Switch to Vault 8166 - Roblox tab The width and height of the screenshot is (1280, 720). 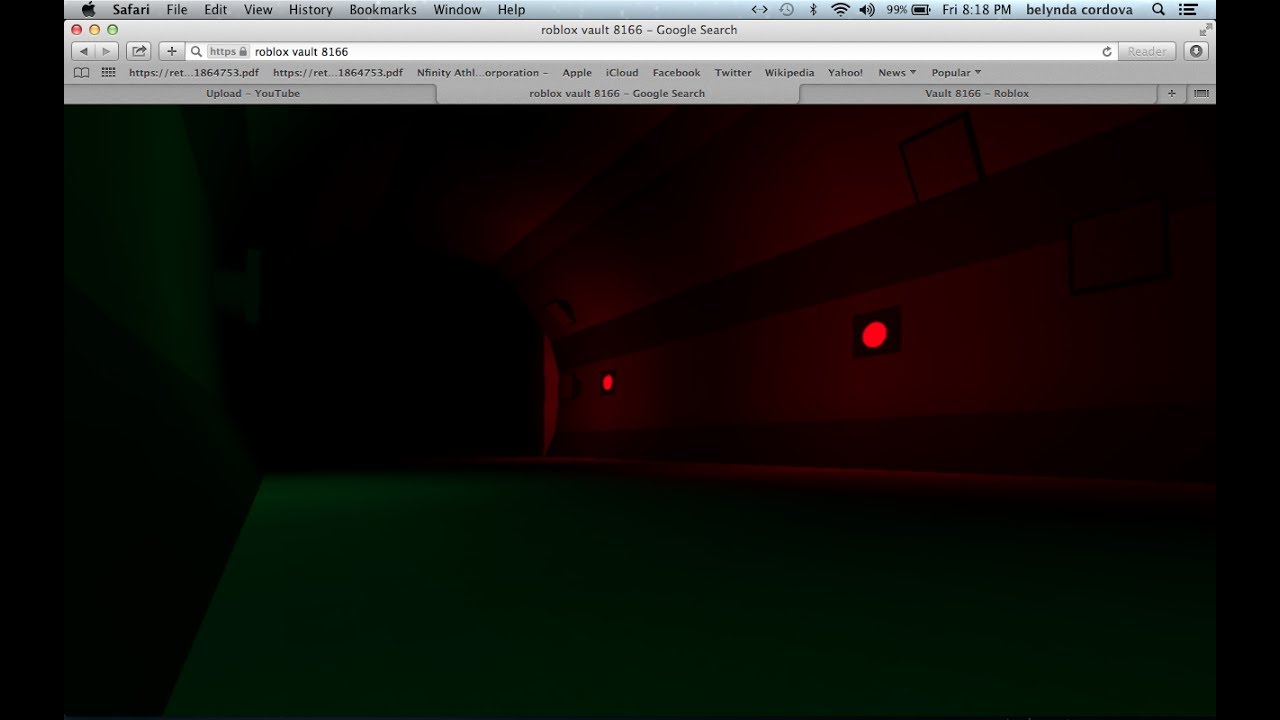coord(977,93)
